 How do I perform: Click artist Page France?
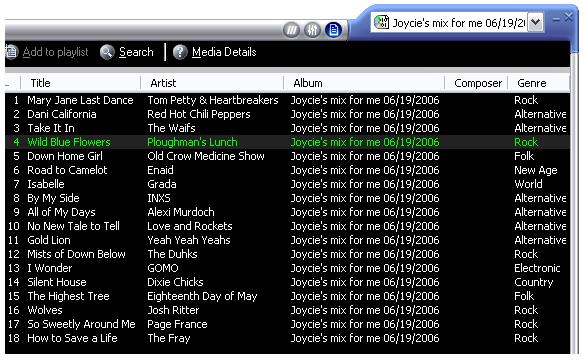pos(177,324)
